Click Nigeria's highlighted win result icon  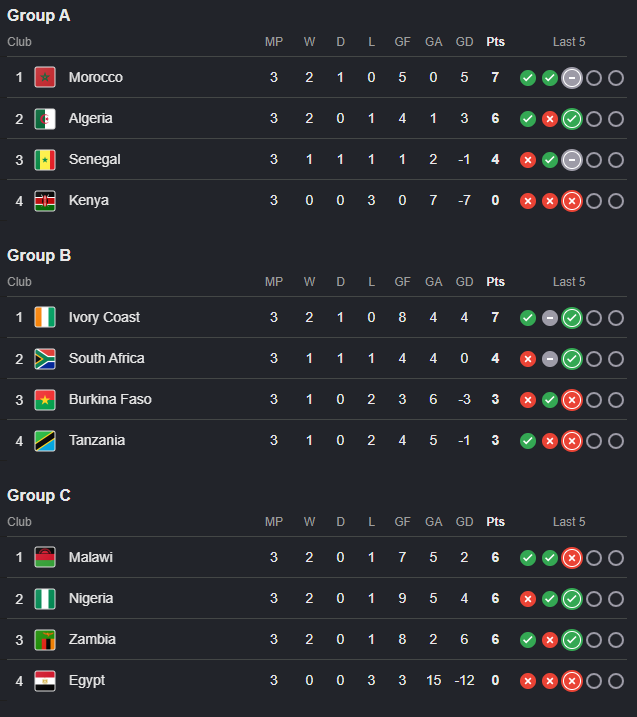[x=572, y=599]
